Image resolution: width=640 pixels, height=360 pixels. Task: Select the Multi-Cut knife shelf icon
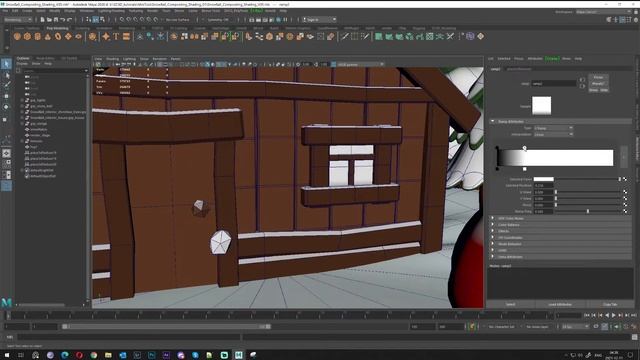click(x=345, y=37)
